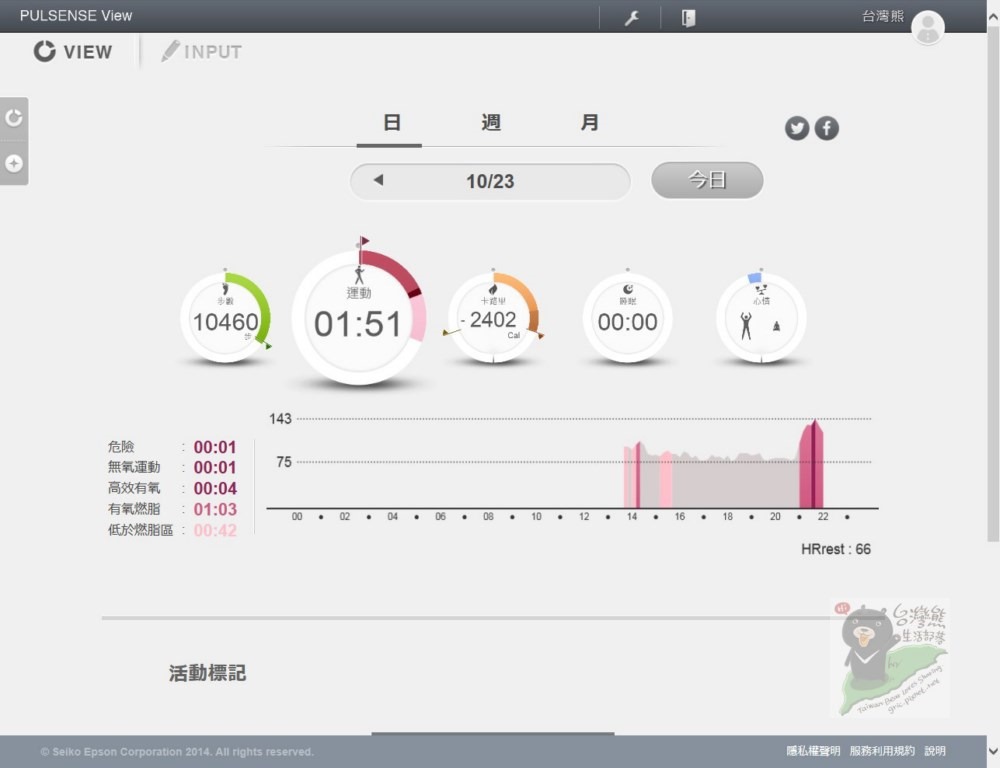Click the 台灣熊 username

[883, 16]
